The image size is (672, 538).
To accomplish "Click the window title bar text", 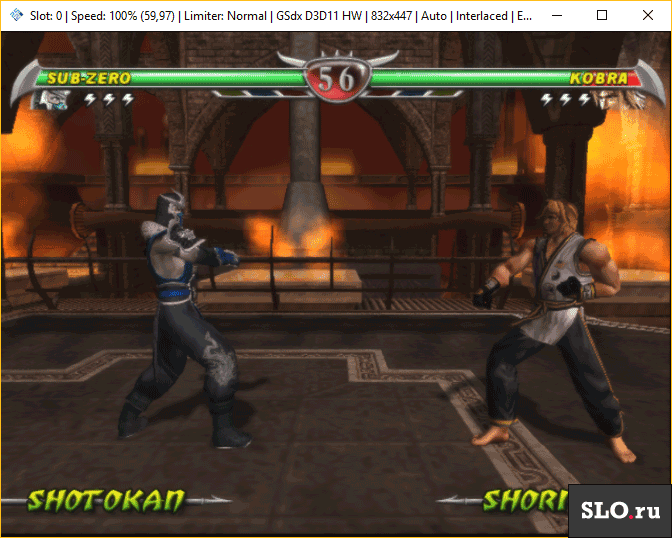I will point(281,16).
